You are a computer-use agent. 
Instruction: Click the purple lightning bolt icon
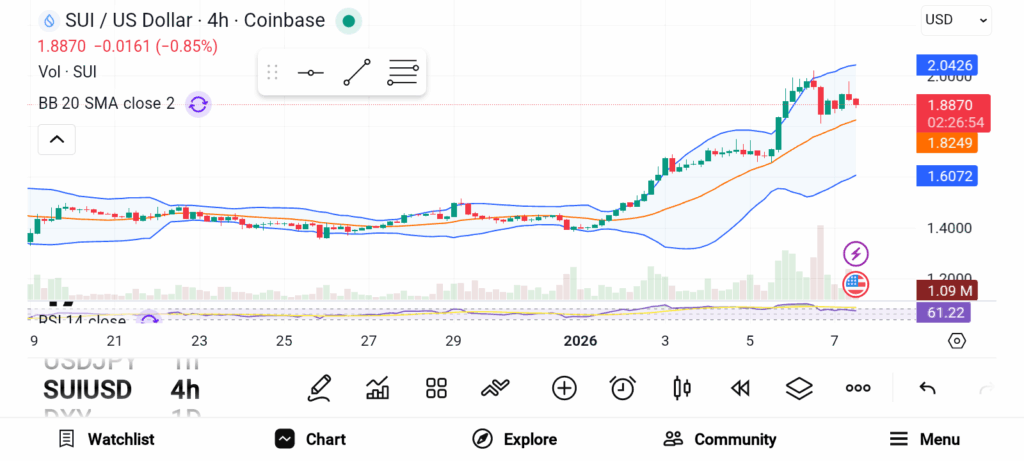[856, 253]
